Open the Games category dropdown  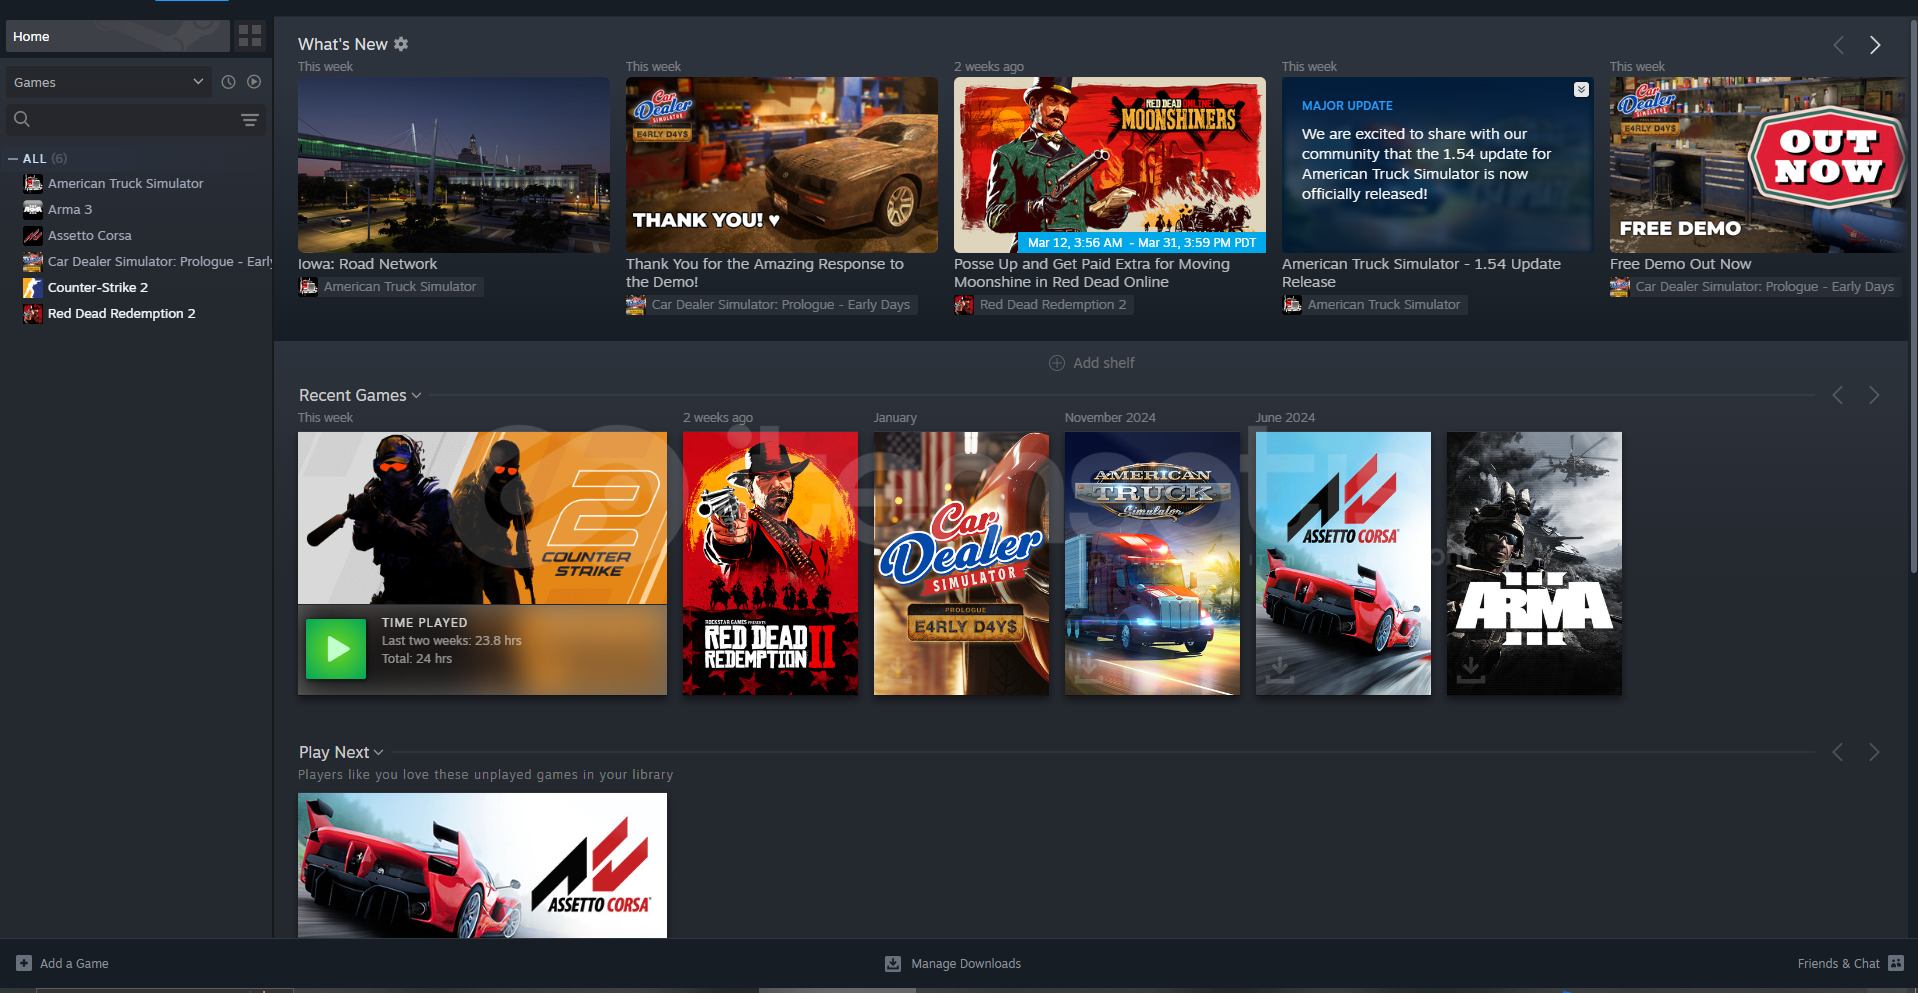[x=109, y=82]
